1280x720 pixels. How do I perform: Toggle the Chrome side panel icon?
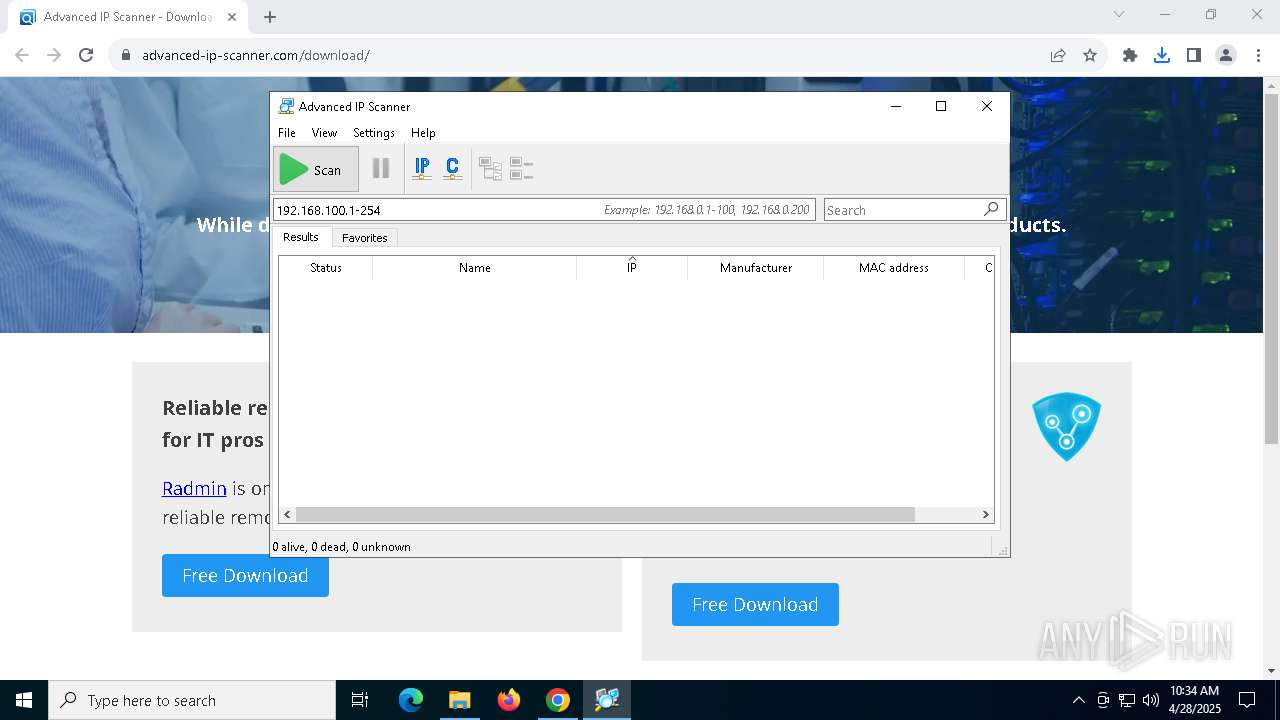pos(1194,55)
